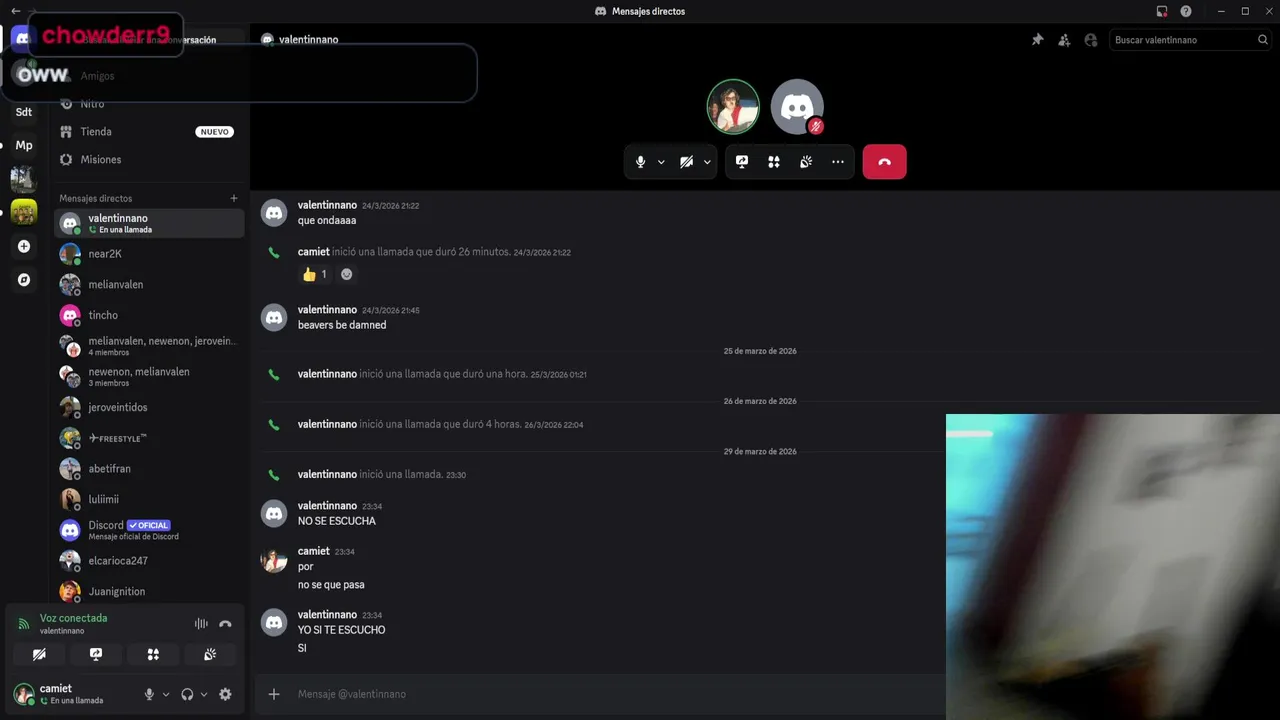Explore discoverable servers compass icon
Screen dimensions: 1280x720
(x=24, y=280)
